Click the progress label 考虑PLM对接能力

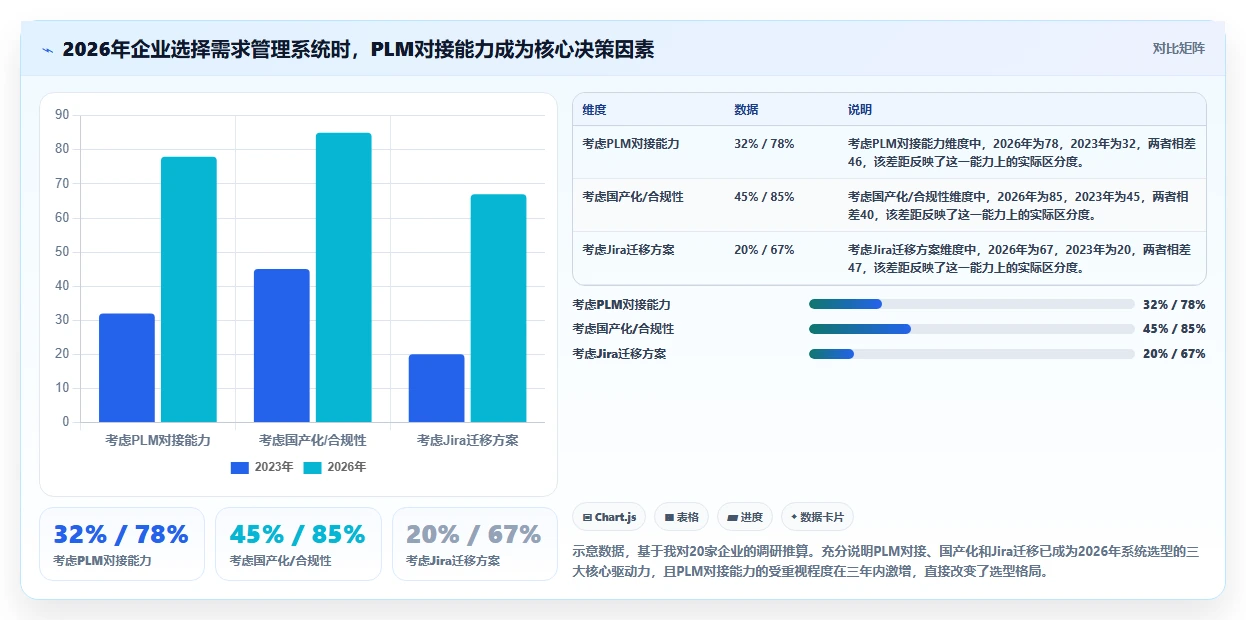pyautogui.click(x=621, y=304)
